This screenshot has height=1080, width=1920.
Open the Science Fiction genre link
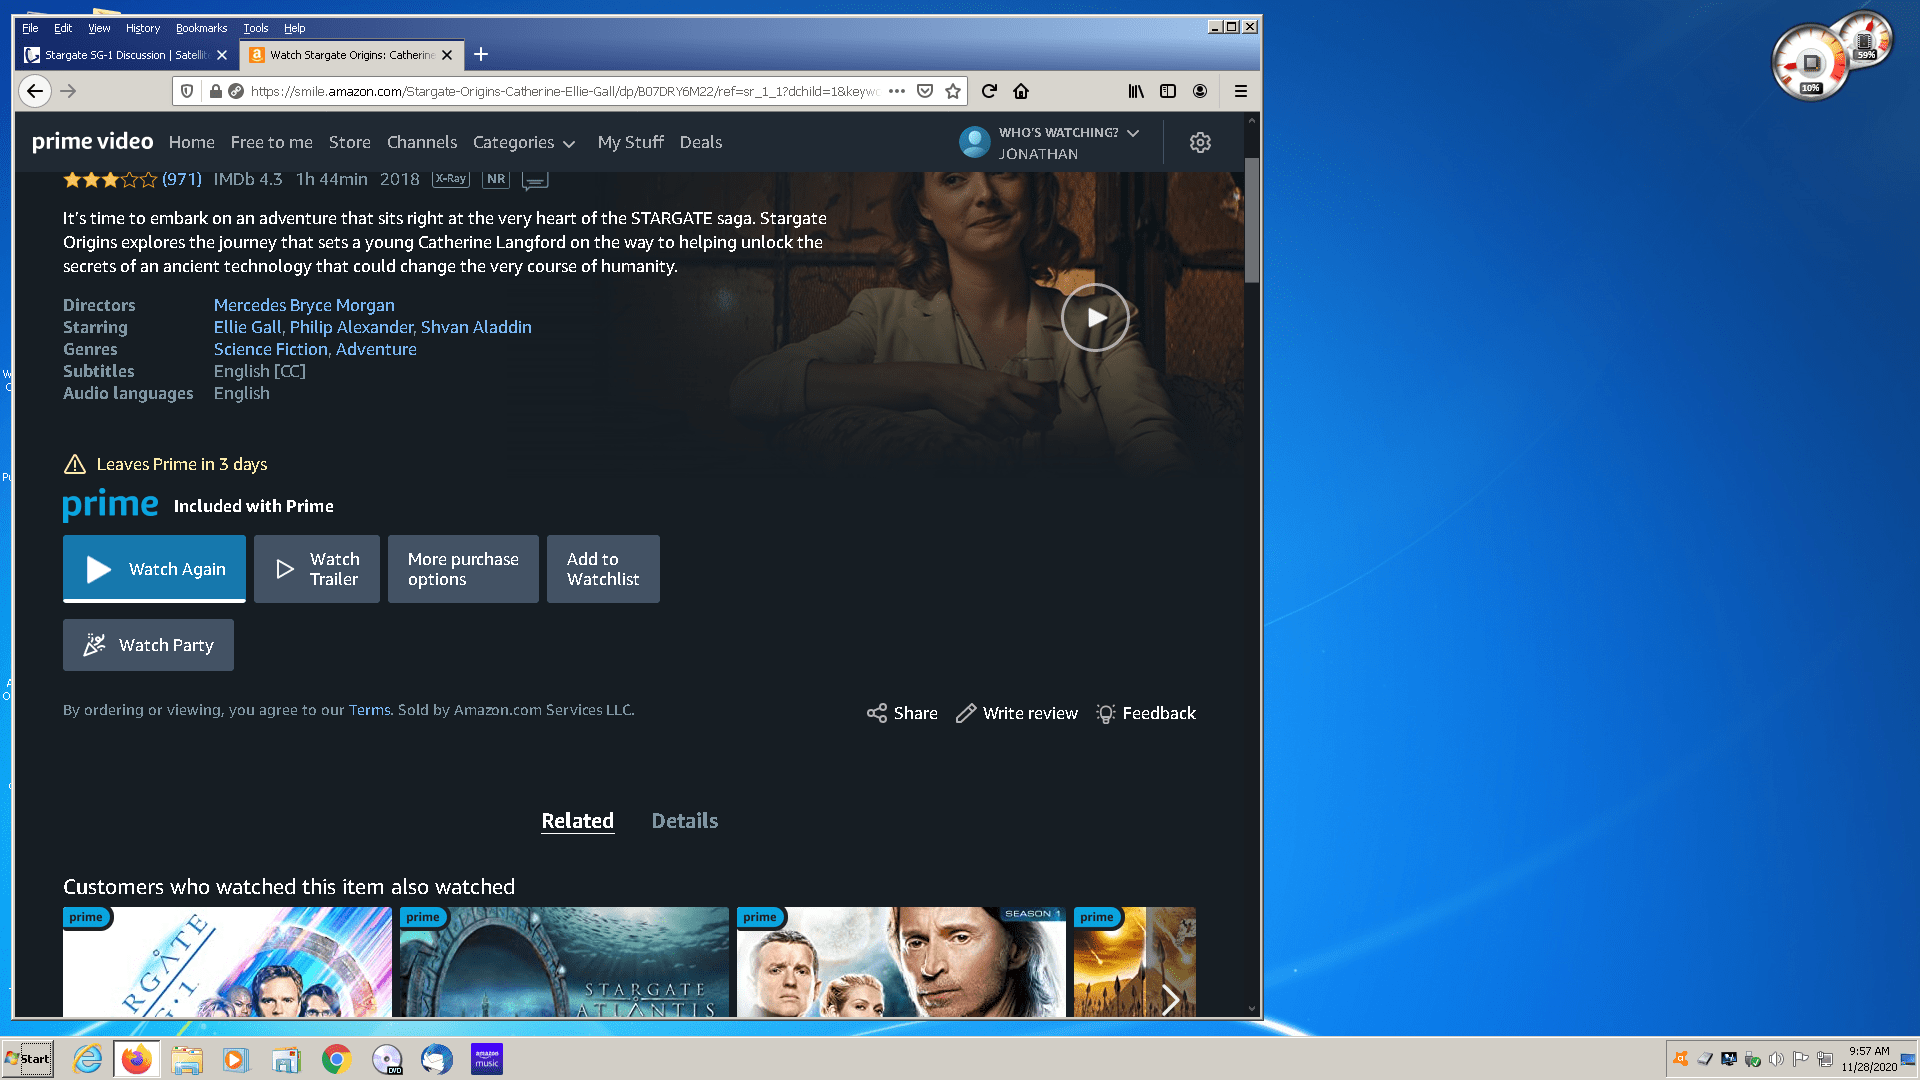(x=270, y=349)
